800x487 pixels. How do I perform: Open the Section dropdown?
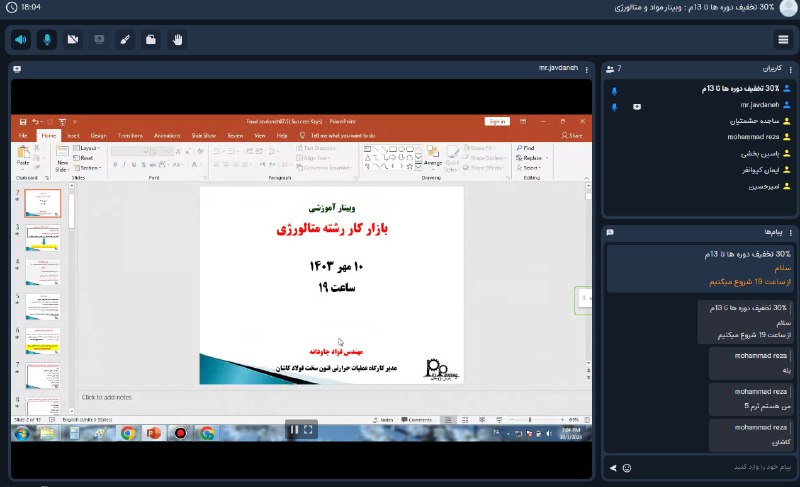(x=87, y=168)
